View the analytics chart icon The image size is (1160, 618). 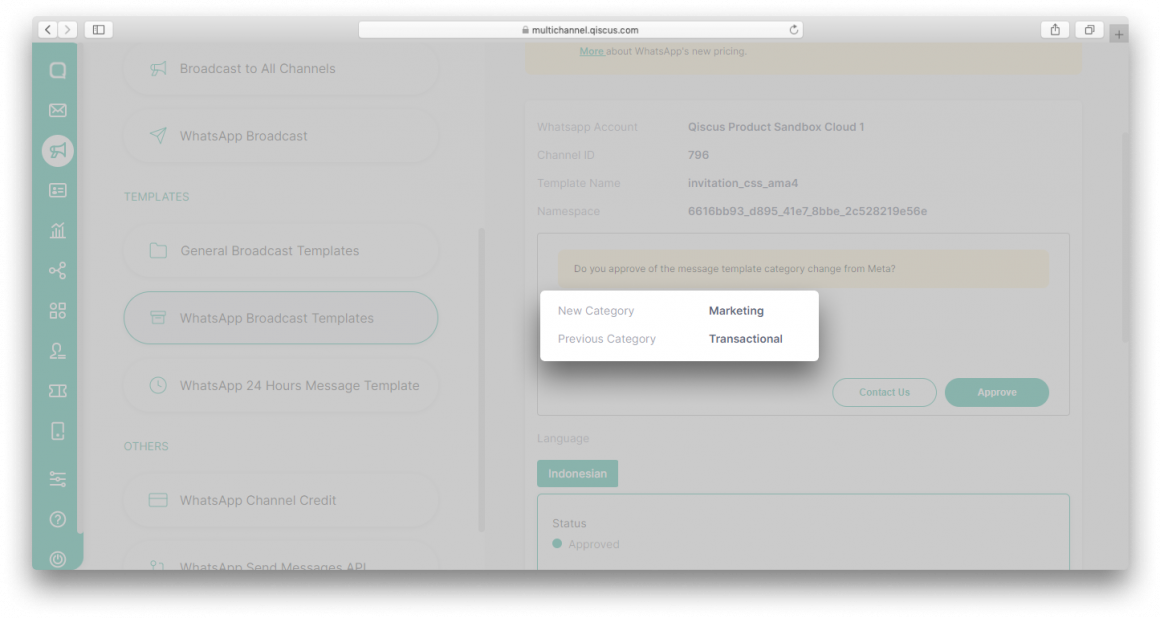(x=57, y=230)
